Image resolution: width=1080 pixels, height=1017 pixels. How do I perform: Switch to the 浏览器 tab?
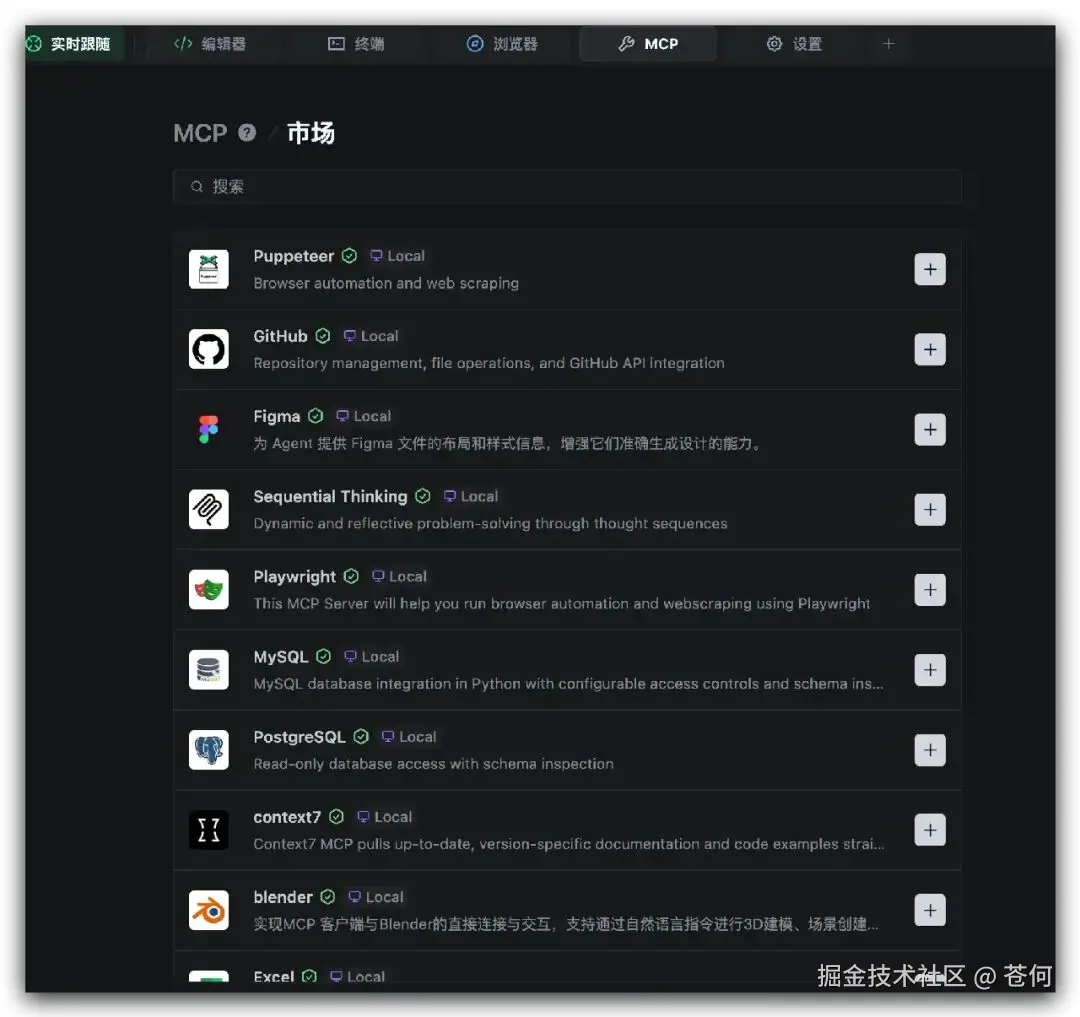click(502, 43)
